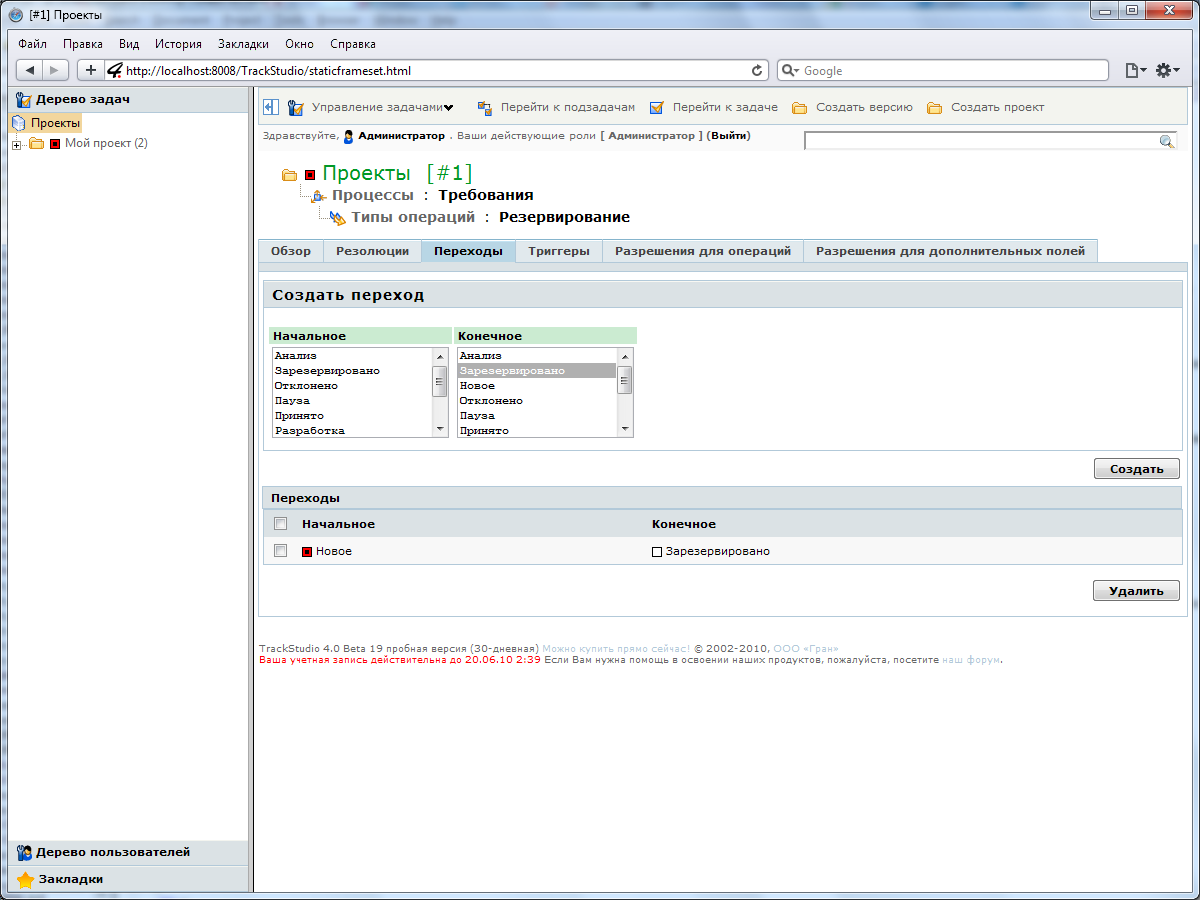Toggle the select-all checkbox in Переходы header

pyautogui.click(x=281, y=524)
